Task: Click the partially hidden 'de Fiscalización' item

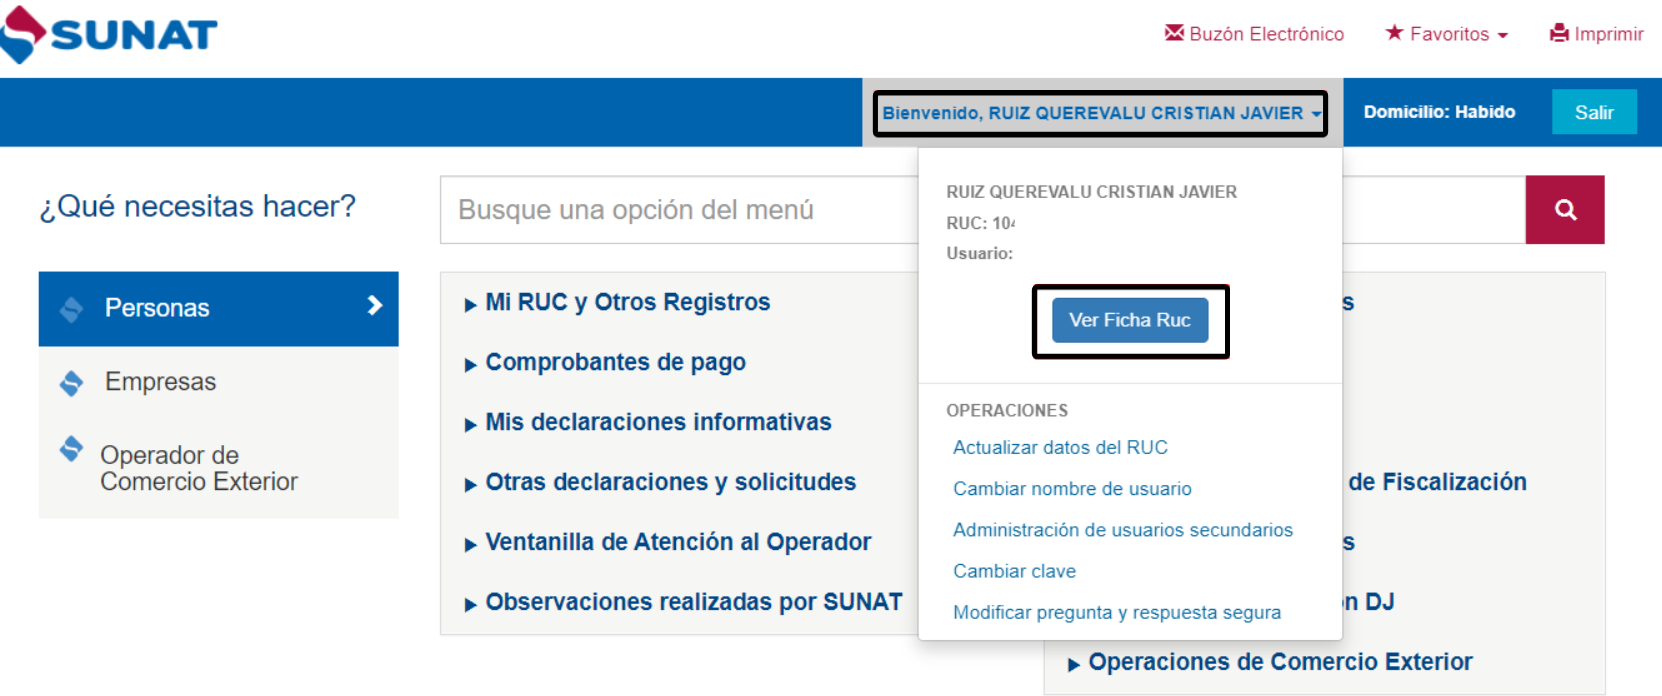Action: pyautogui.click(x=1437, y=482)
